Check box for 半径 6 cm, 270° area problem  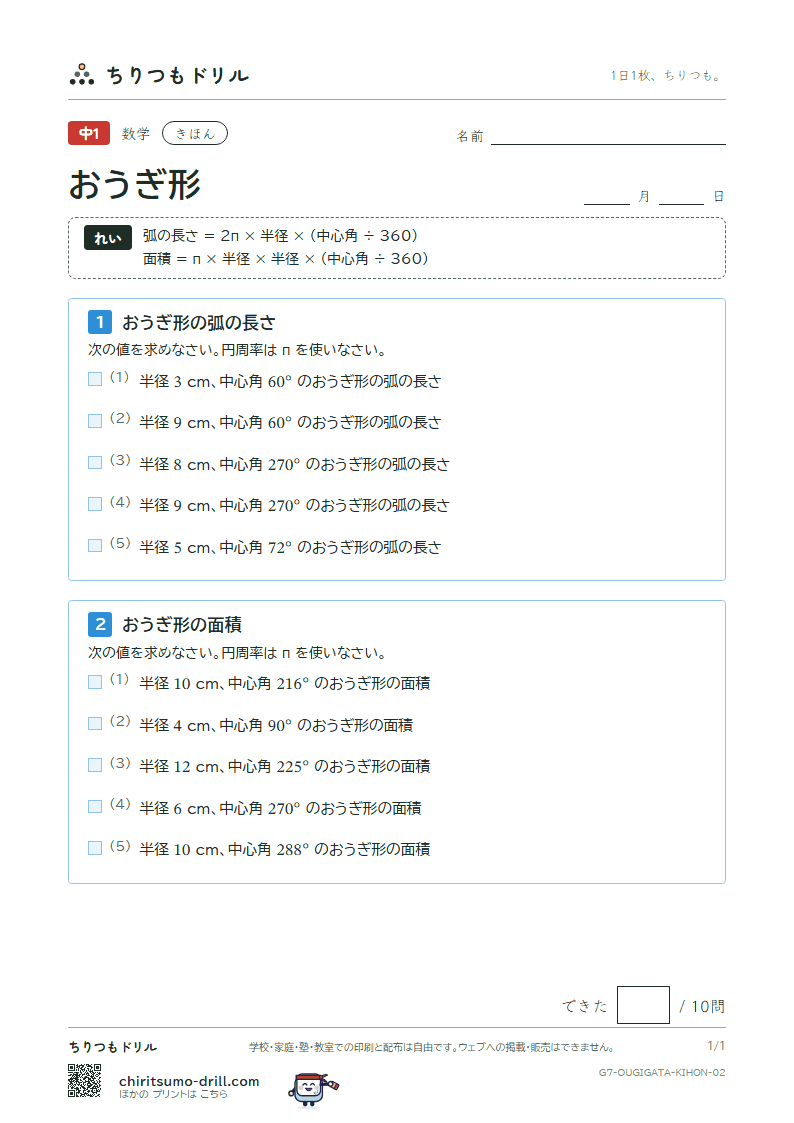click(x=95, y=806)
